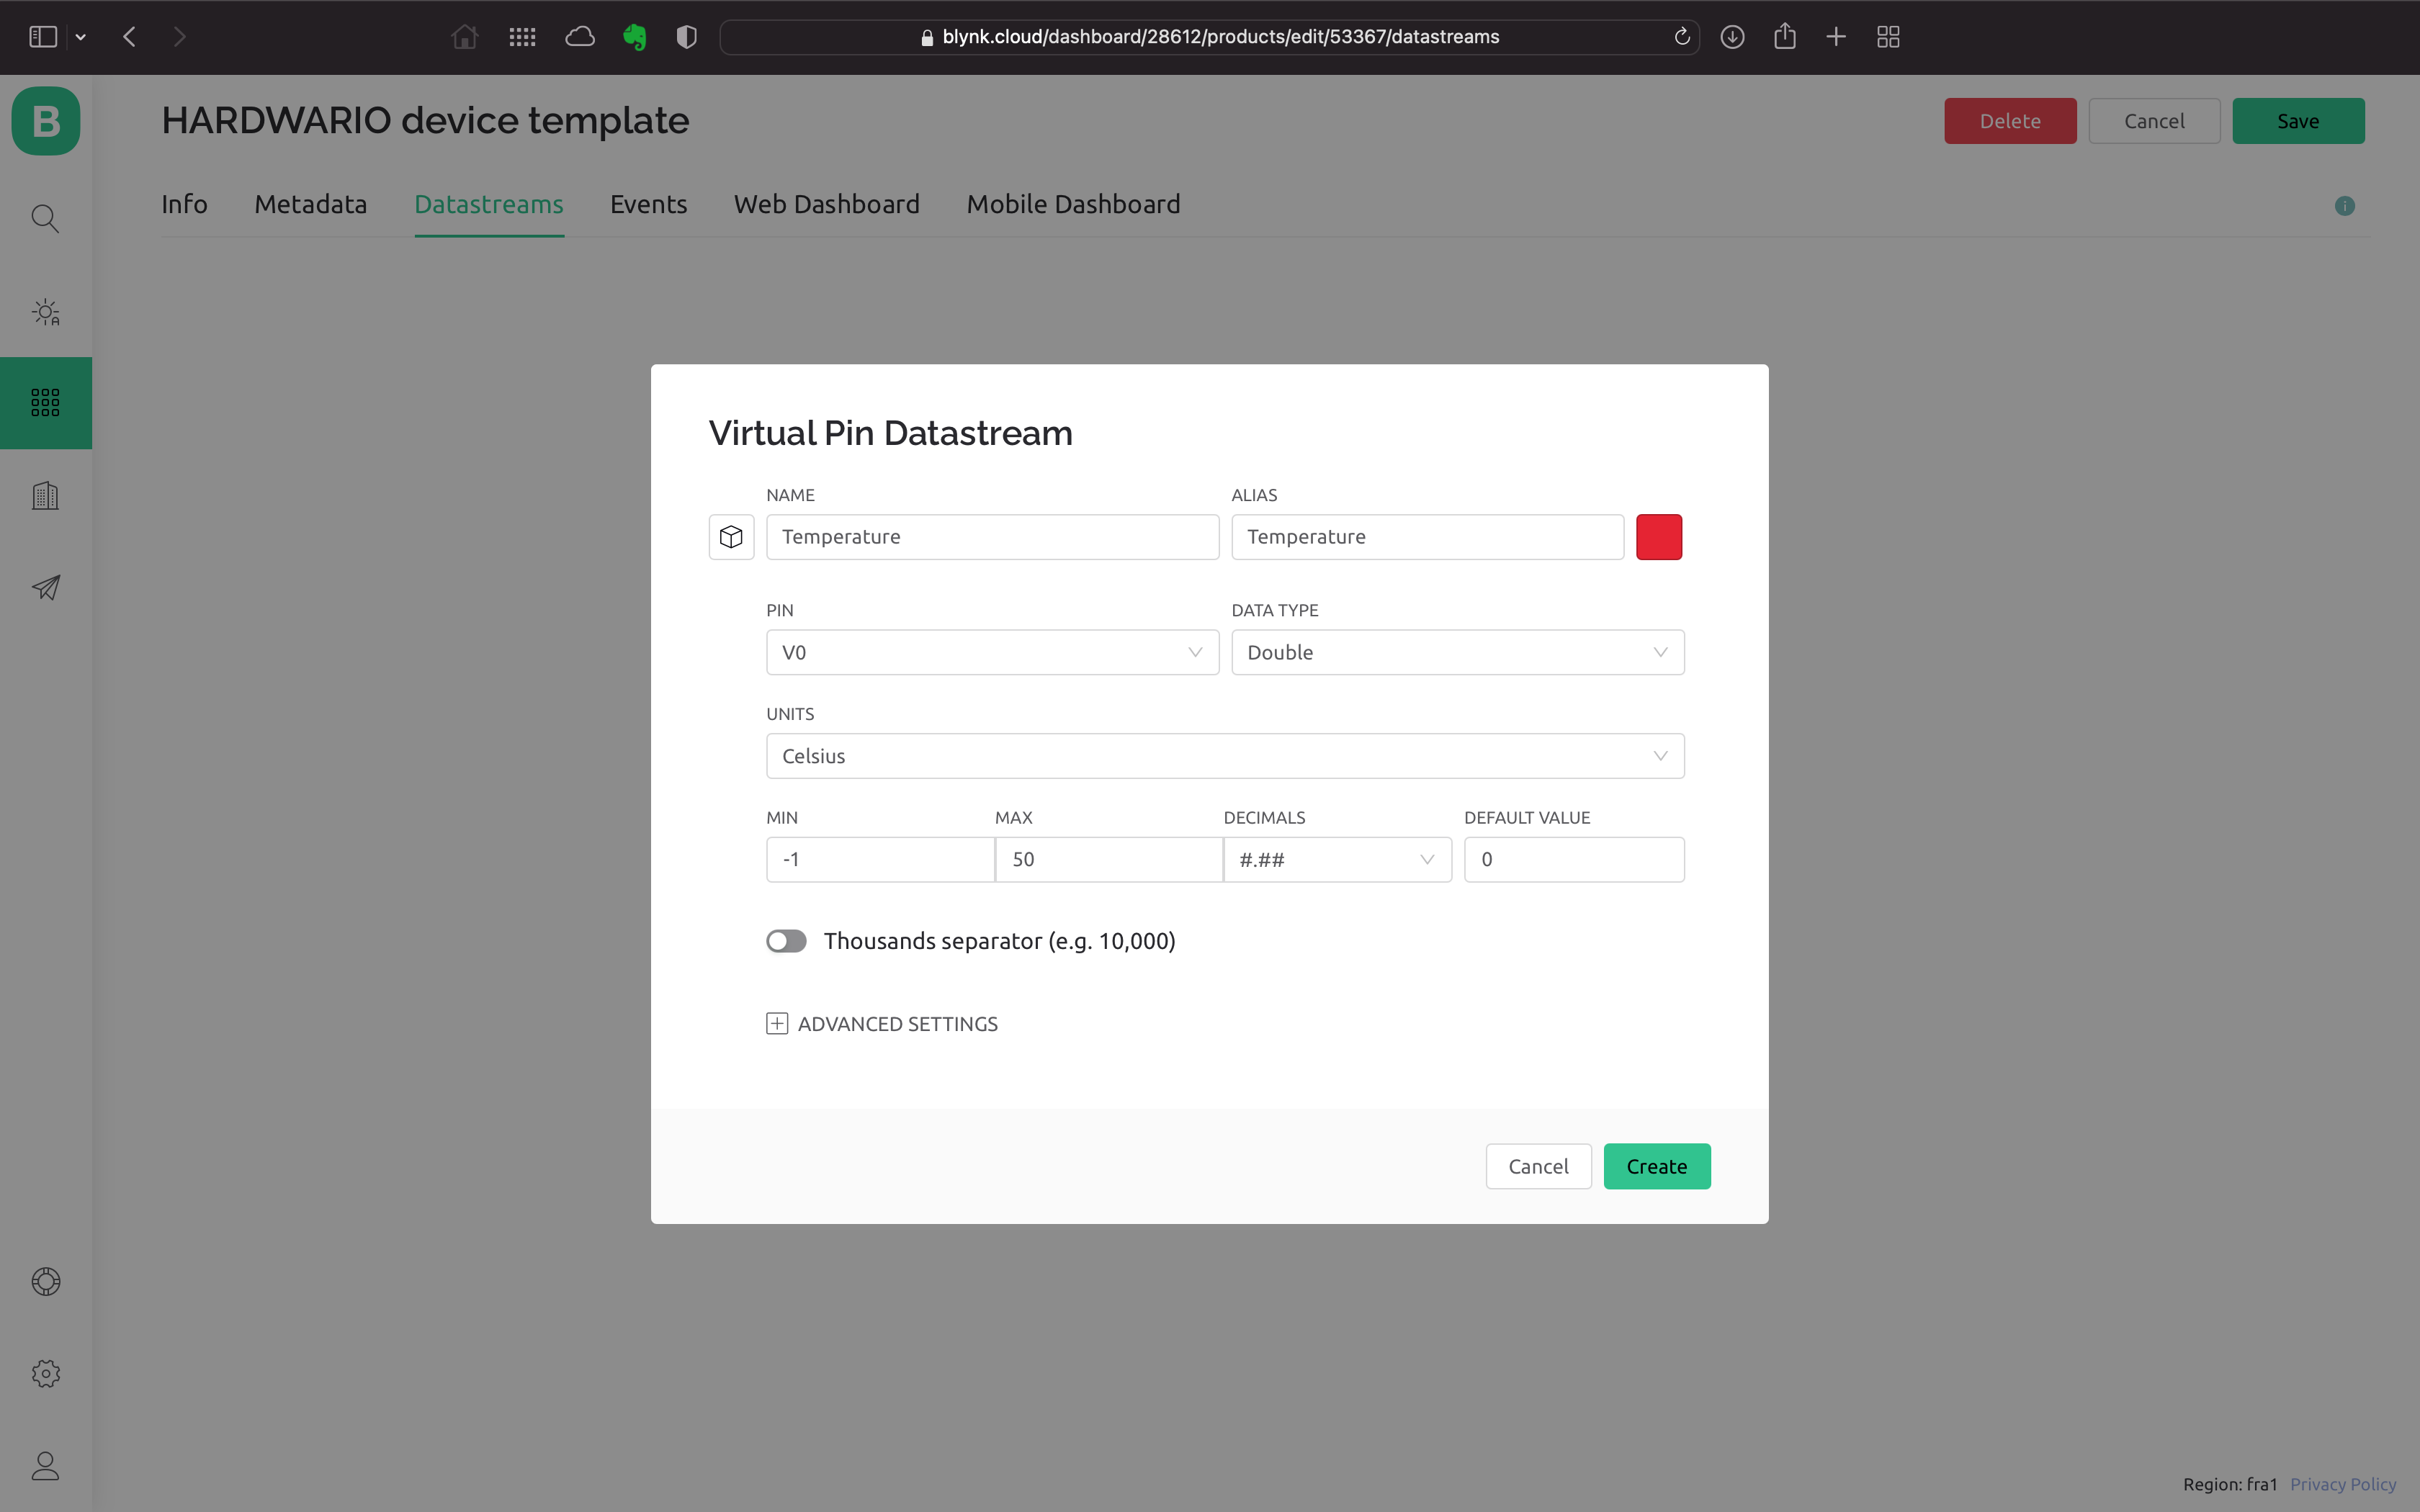
Task: Open the user profile icon
Action: [x=46, y=1466]
